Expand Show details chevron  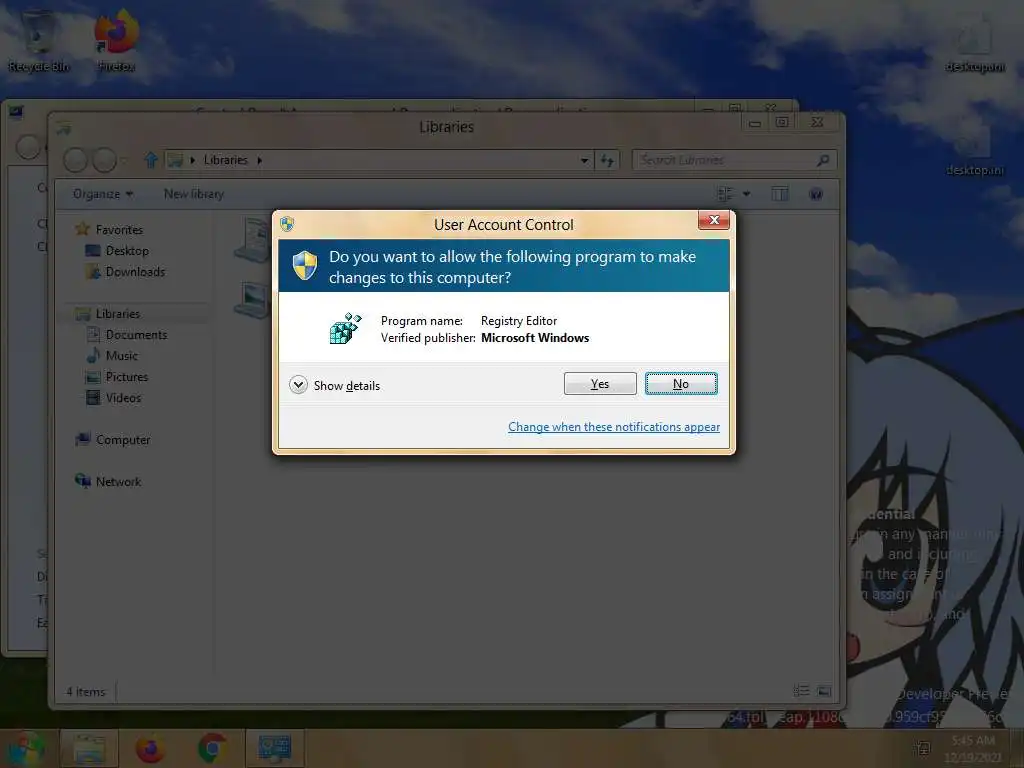298,385
